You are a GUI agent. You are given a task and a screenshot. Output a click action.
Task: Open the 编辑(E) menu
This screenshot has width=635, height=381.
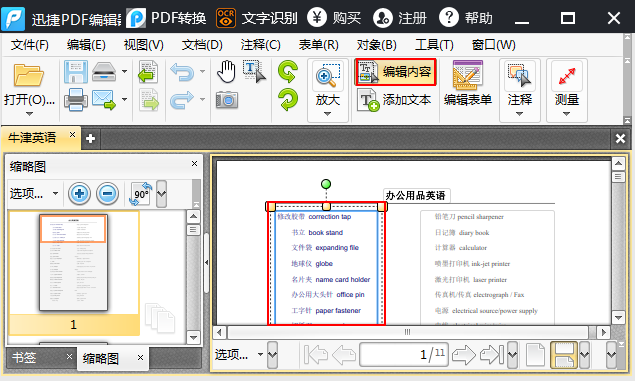(86, 45)
